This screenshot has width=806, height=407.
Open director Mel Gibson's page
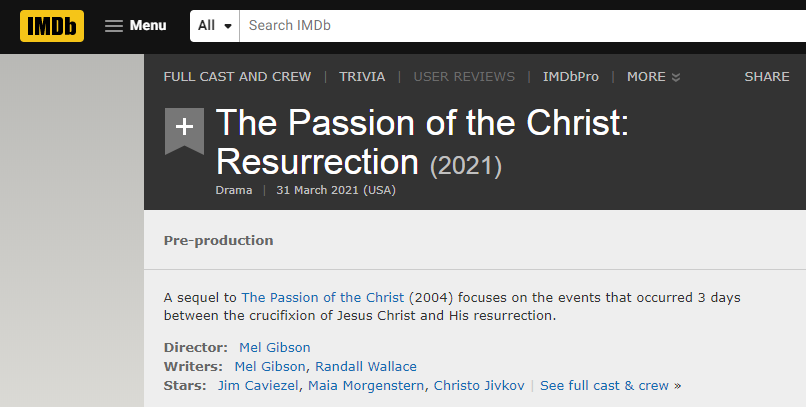(x=275, y=347)
